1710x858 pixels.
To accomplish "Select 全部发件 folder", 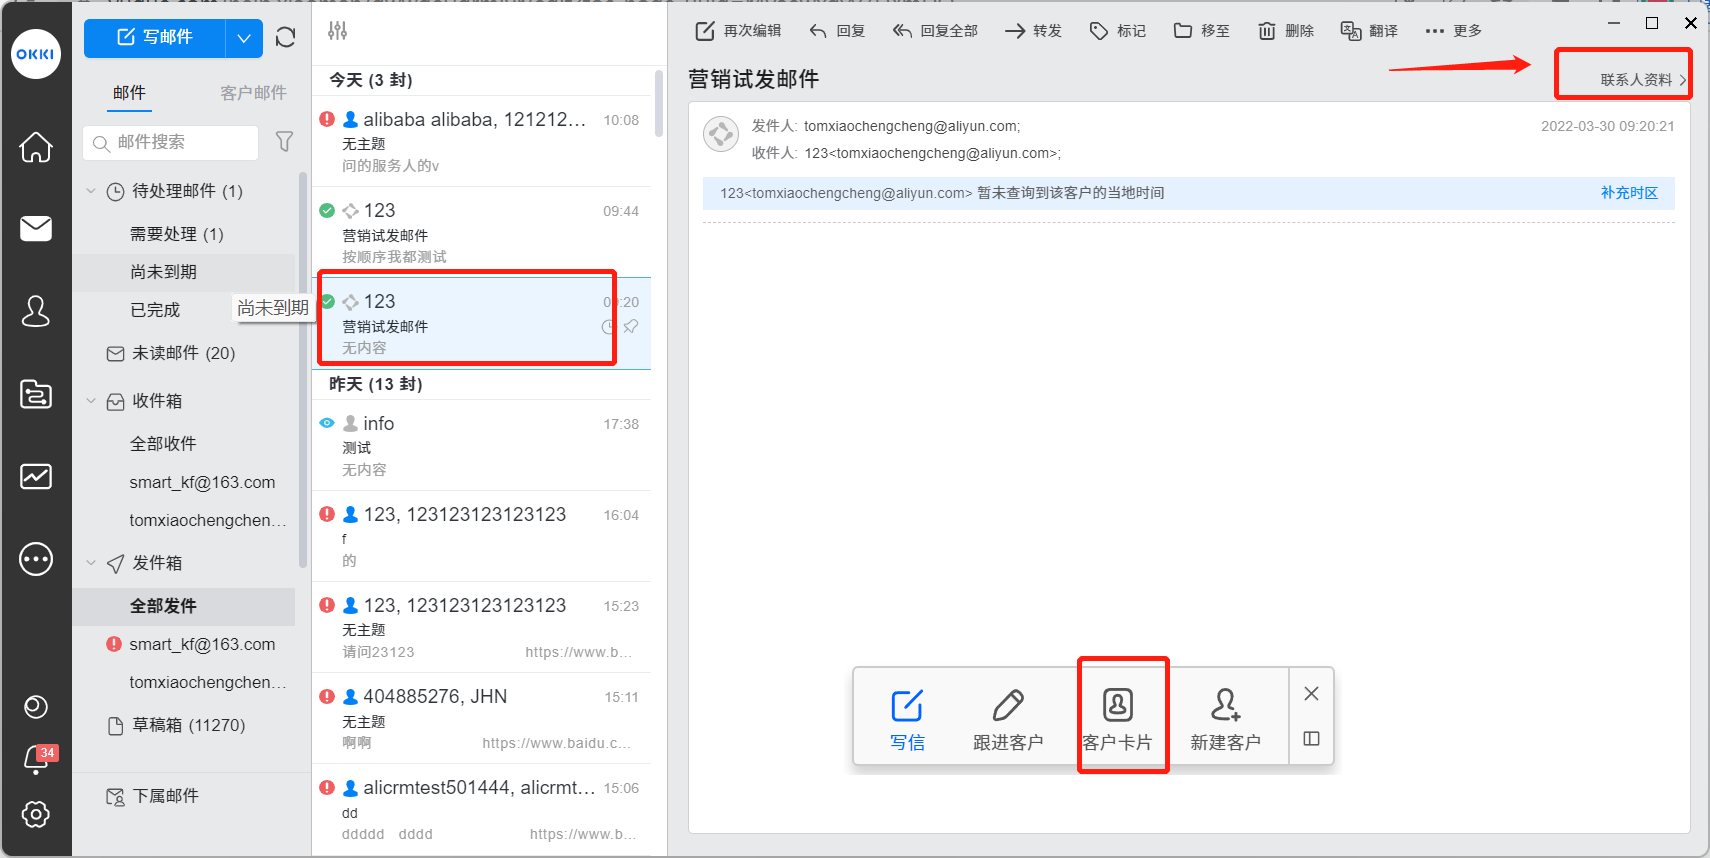I will 184,606.
